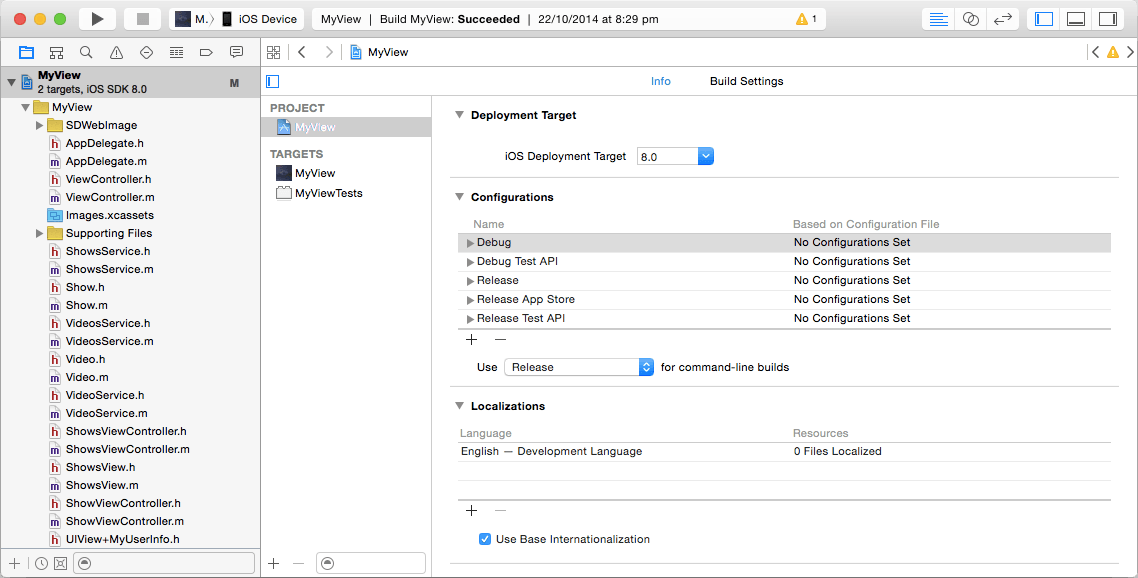Open the Report navigator
Viewport: 1138px width, 578px height.
click(x=236, y=52)
